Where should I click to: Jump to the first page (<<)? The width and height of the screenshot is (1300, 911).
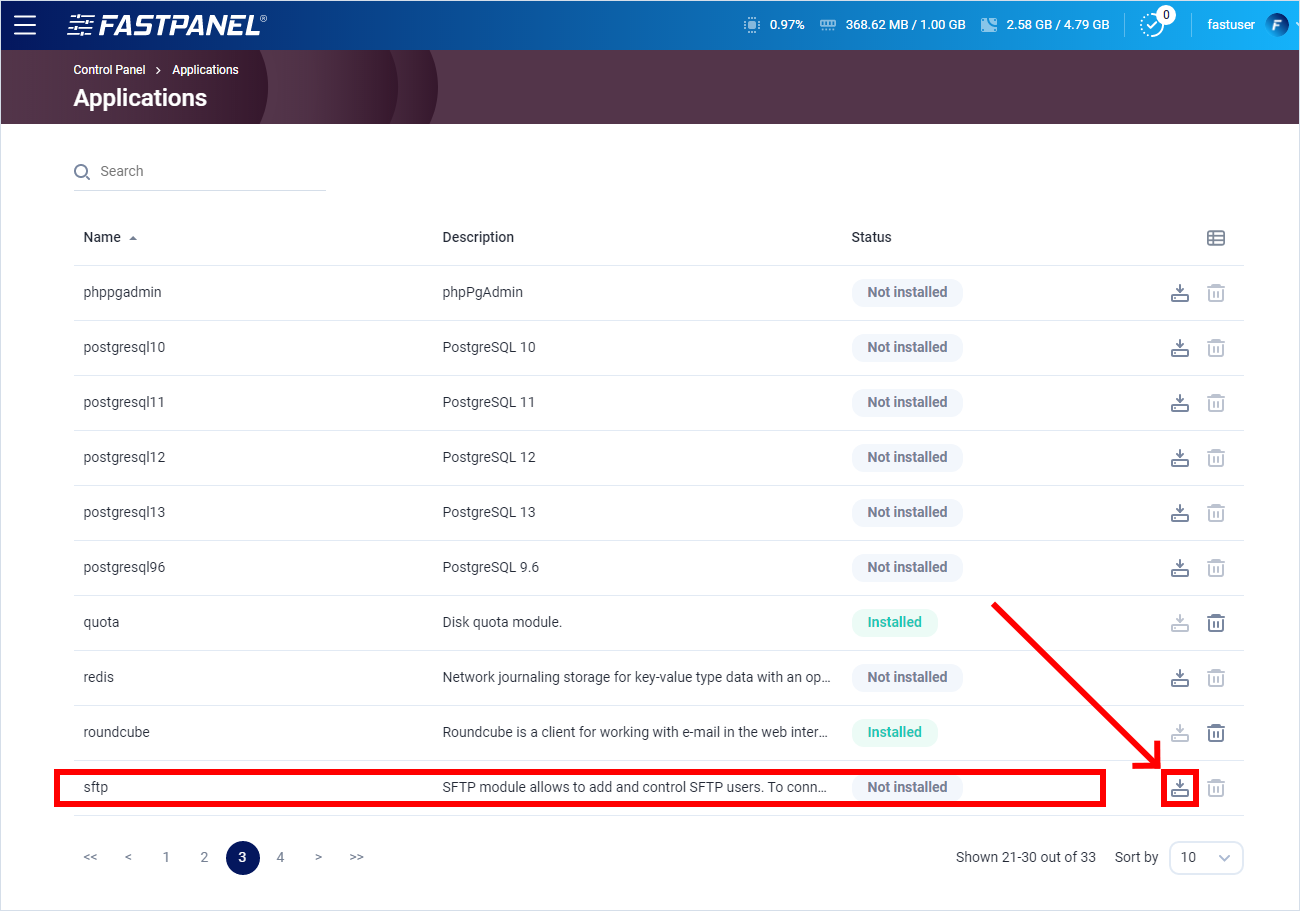(90, 858)
